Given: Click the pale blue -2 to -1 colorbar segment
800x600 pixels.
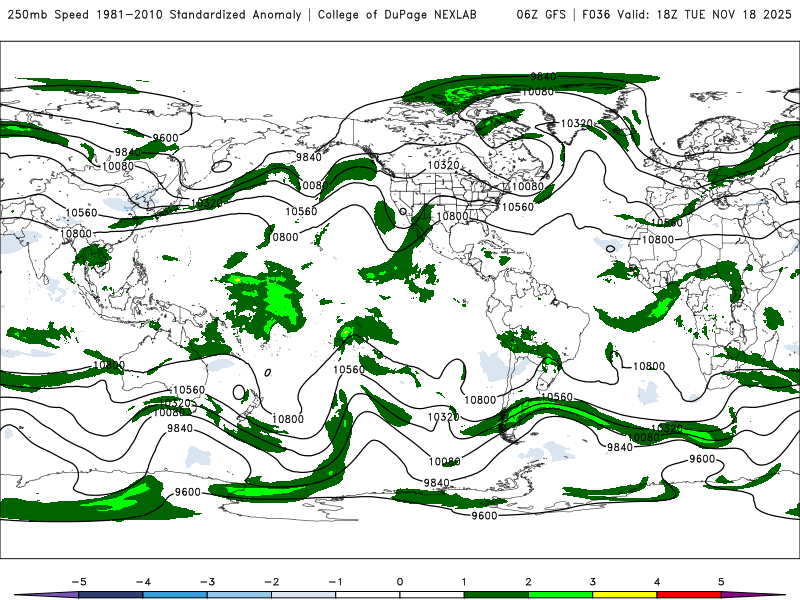Looking at the screenshot, I should coord(304,595).
